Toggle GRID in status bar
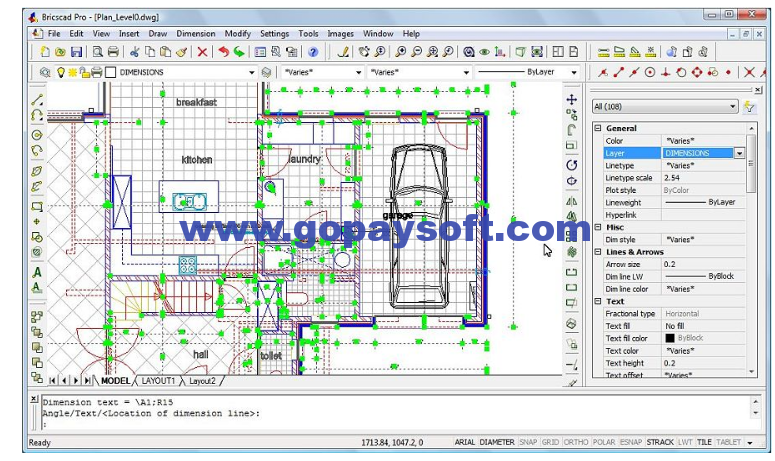 tap(550, 442)
